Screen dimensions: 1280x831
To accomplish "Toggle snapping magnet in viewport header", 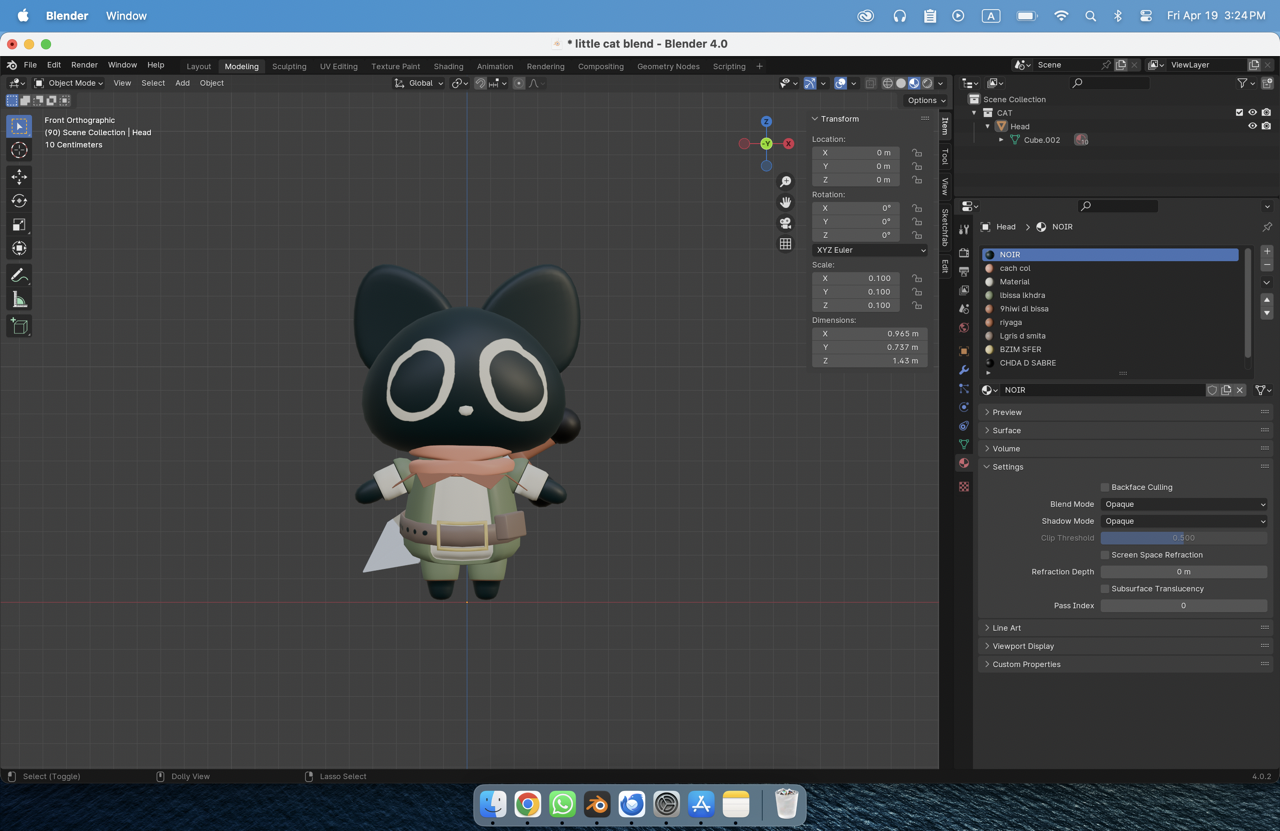I will [480, 83].
